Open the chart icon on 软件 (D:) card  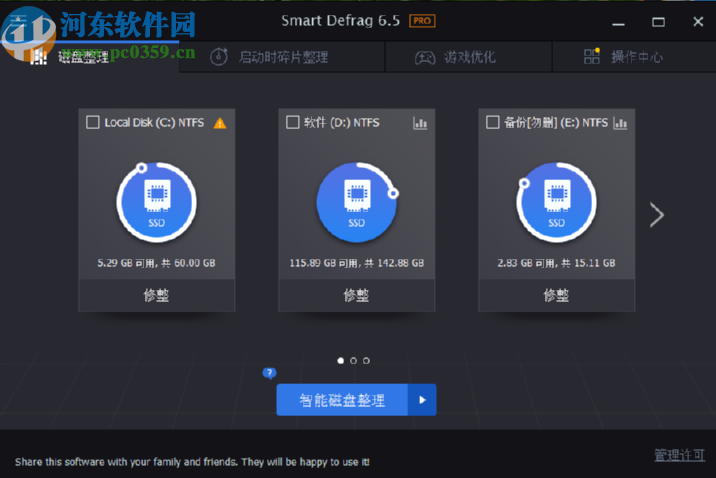(x=420, y=123)
